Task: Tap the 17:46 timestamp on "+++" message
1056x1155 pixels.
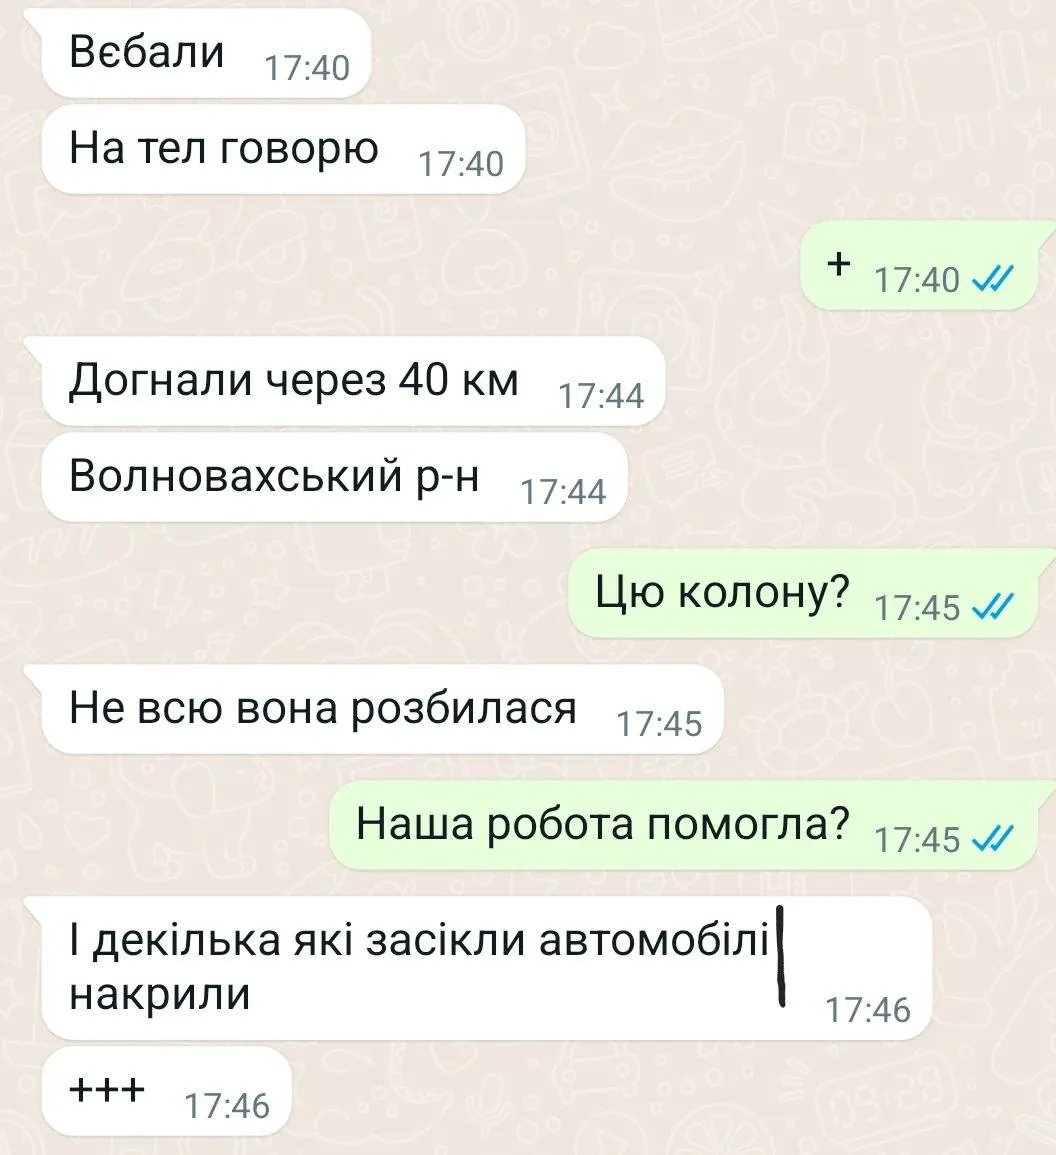Action: 227,1106
